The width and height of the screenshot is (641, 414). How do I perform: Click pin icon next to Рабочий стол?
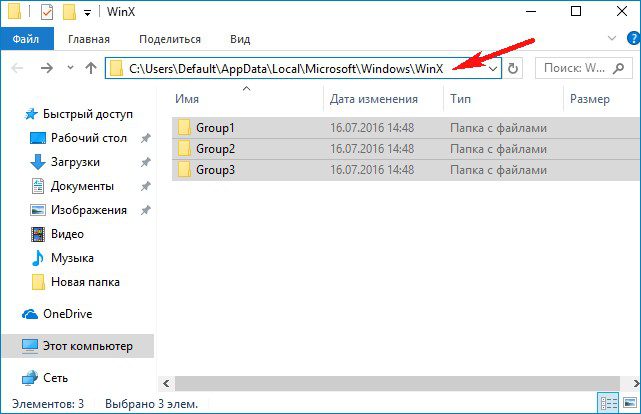click(146, 139)
